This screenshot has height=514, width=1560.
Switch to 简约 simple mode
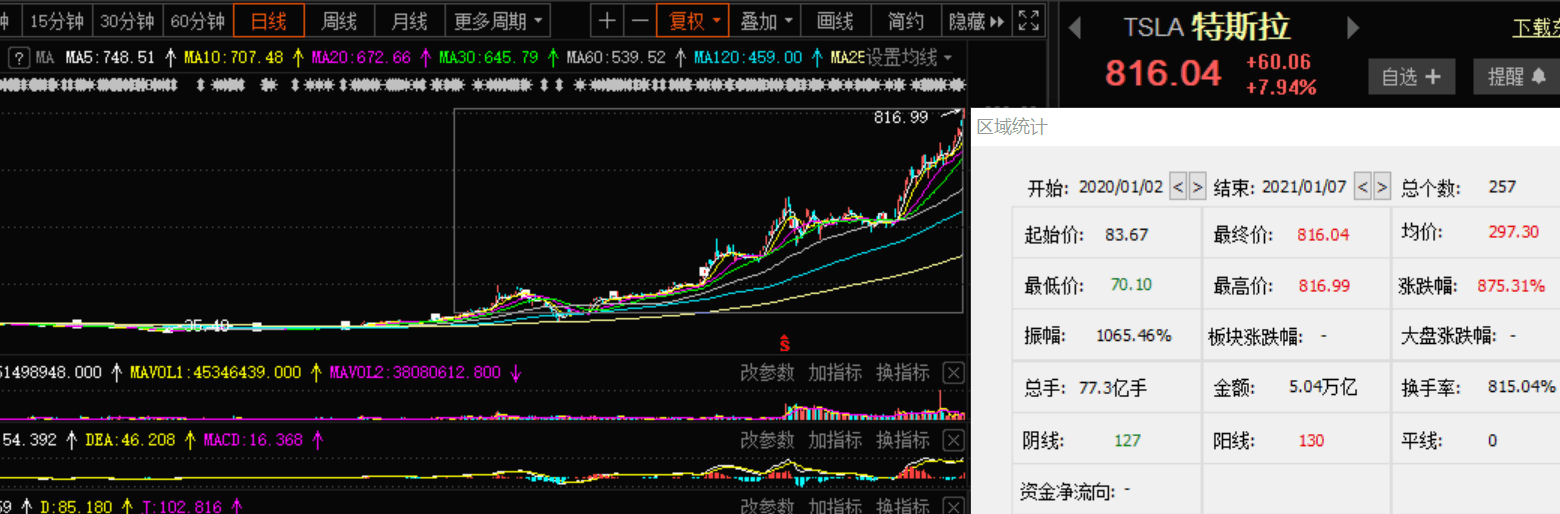pos(905,20)
